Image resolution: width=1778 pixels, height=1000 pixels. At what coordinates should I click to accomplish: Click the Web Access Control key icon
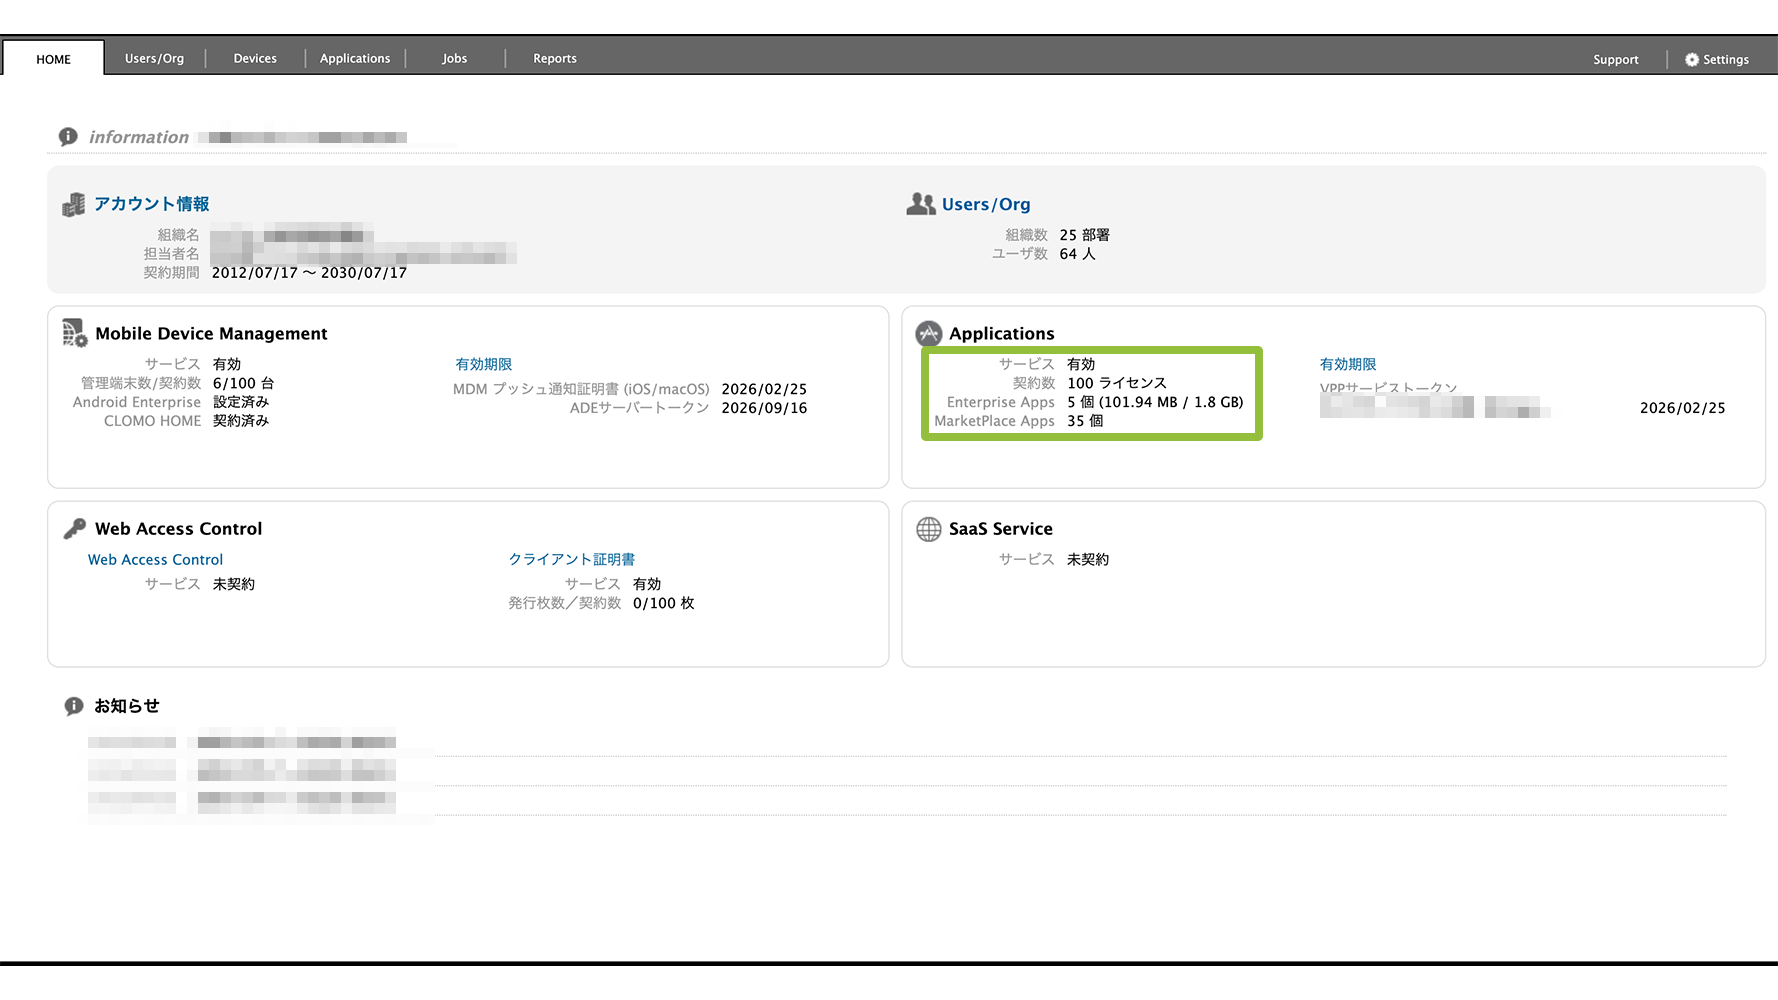(x=74, y=528)
